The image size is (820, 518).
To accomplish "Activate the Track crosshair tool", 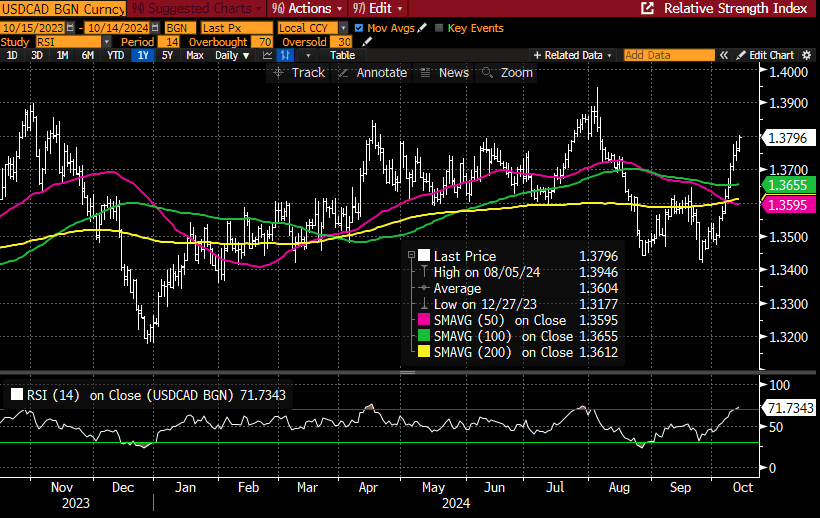I will click(297, 73).
